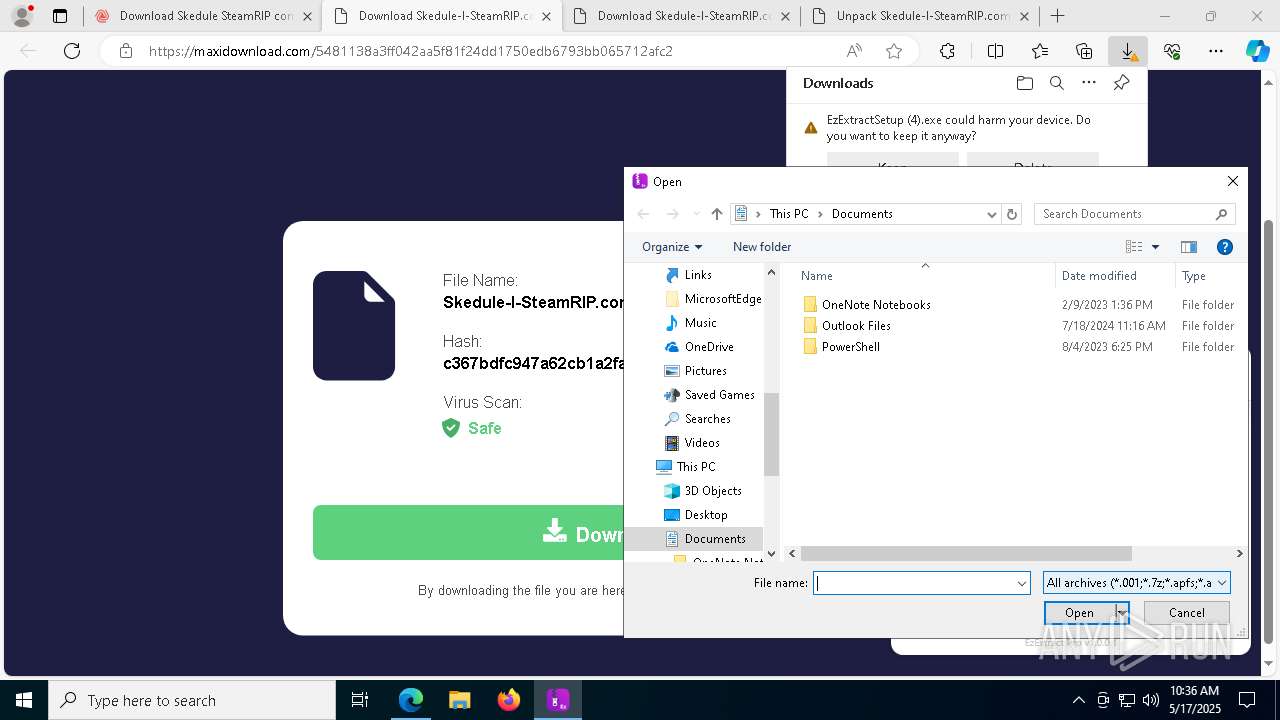Refresh the Documents folder listing

point(1012,214)
